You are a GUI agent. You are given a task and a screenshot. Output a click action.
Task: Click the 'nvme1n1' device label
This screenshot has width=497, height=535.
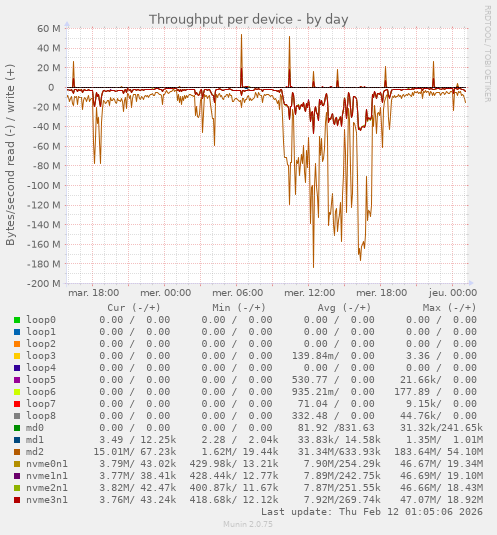[x=47, y=476]
